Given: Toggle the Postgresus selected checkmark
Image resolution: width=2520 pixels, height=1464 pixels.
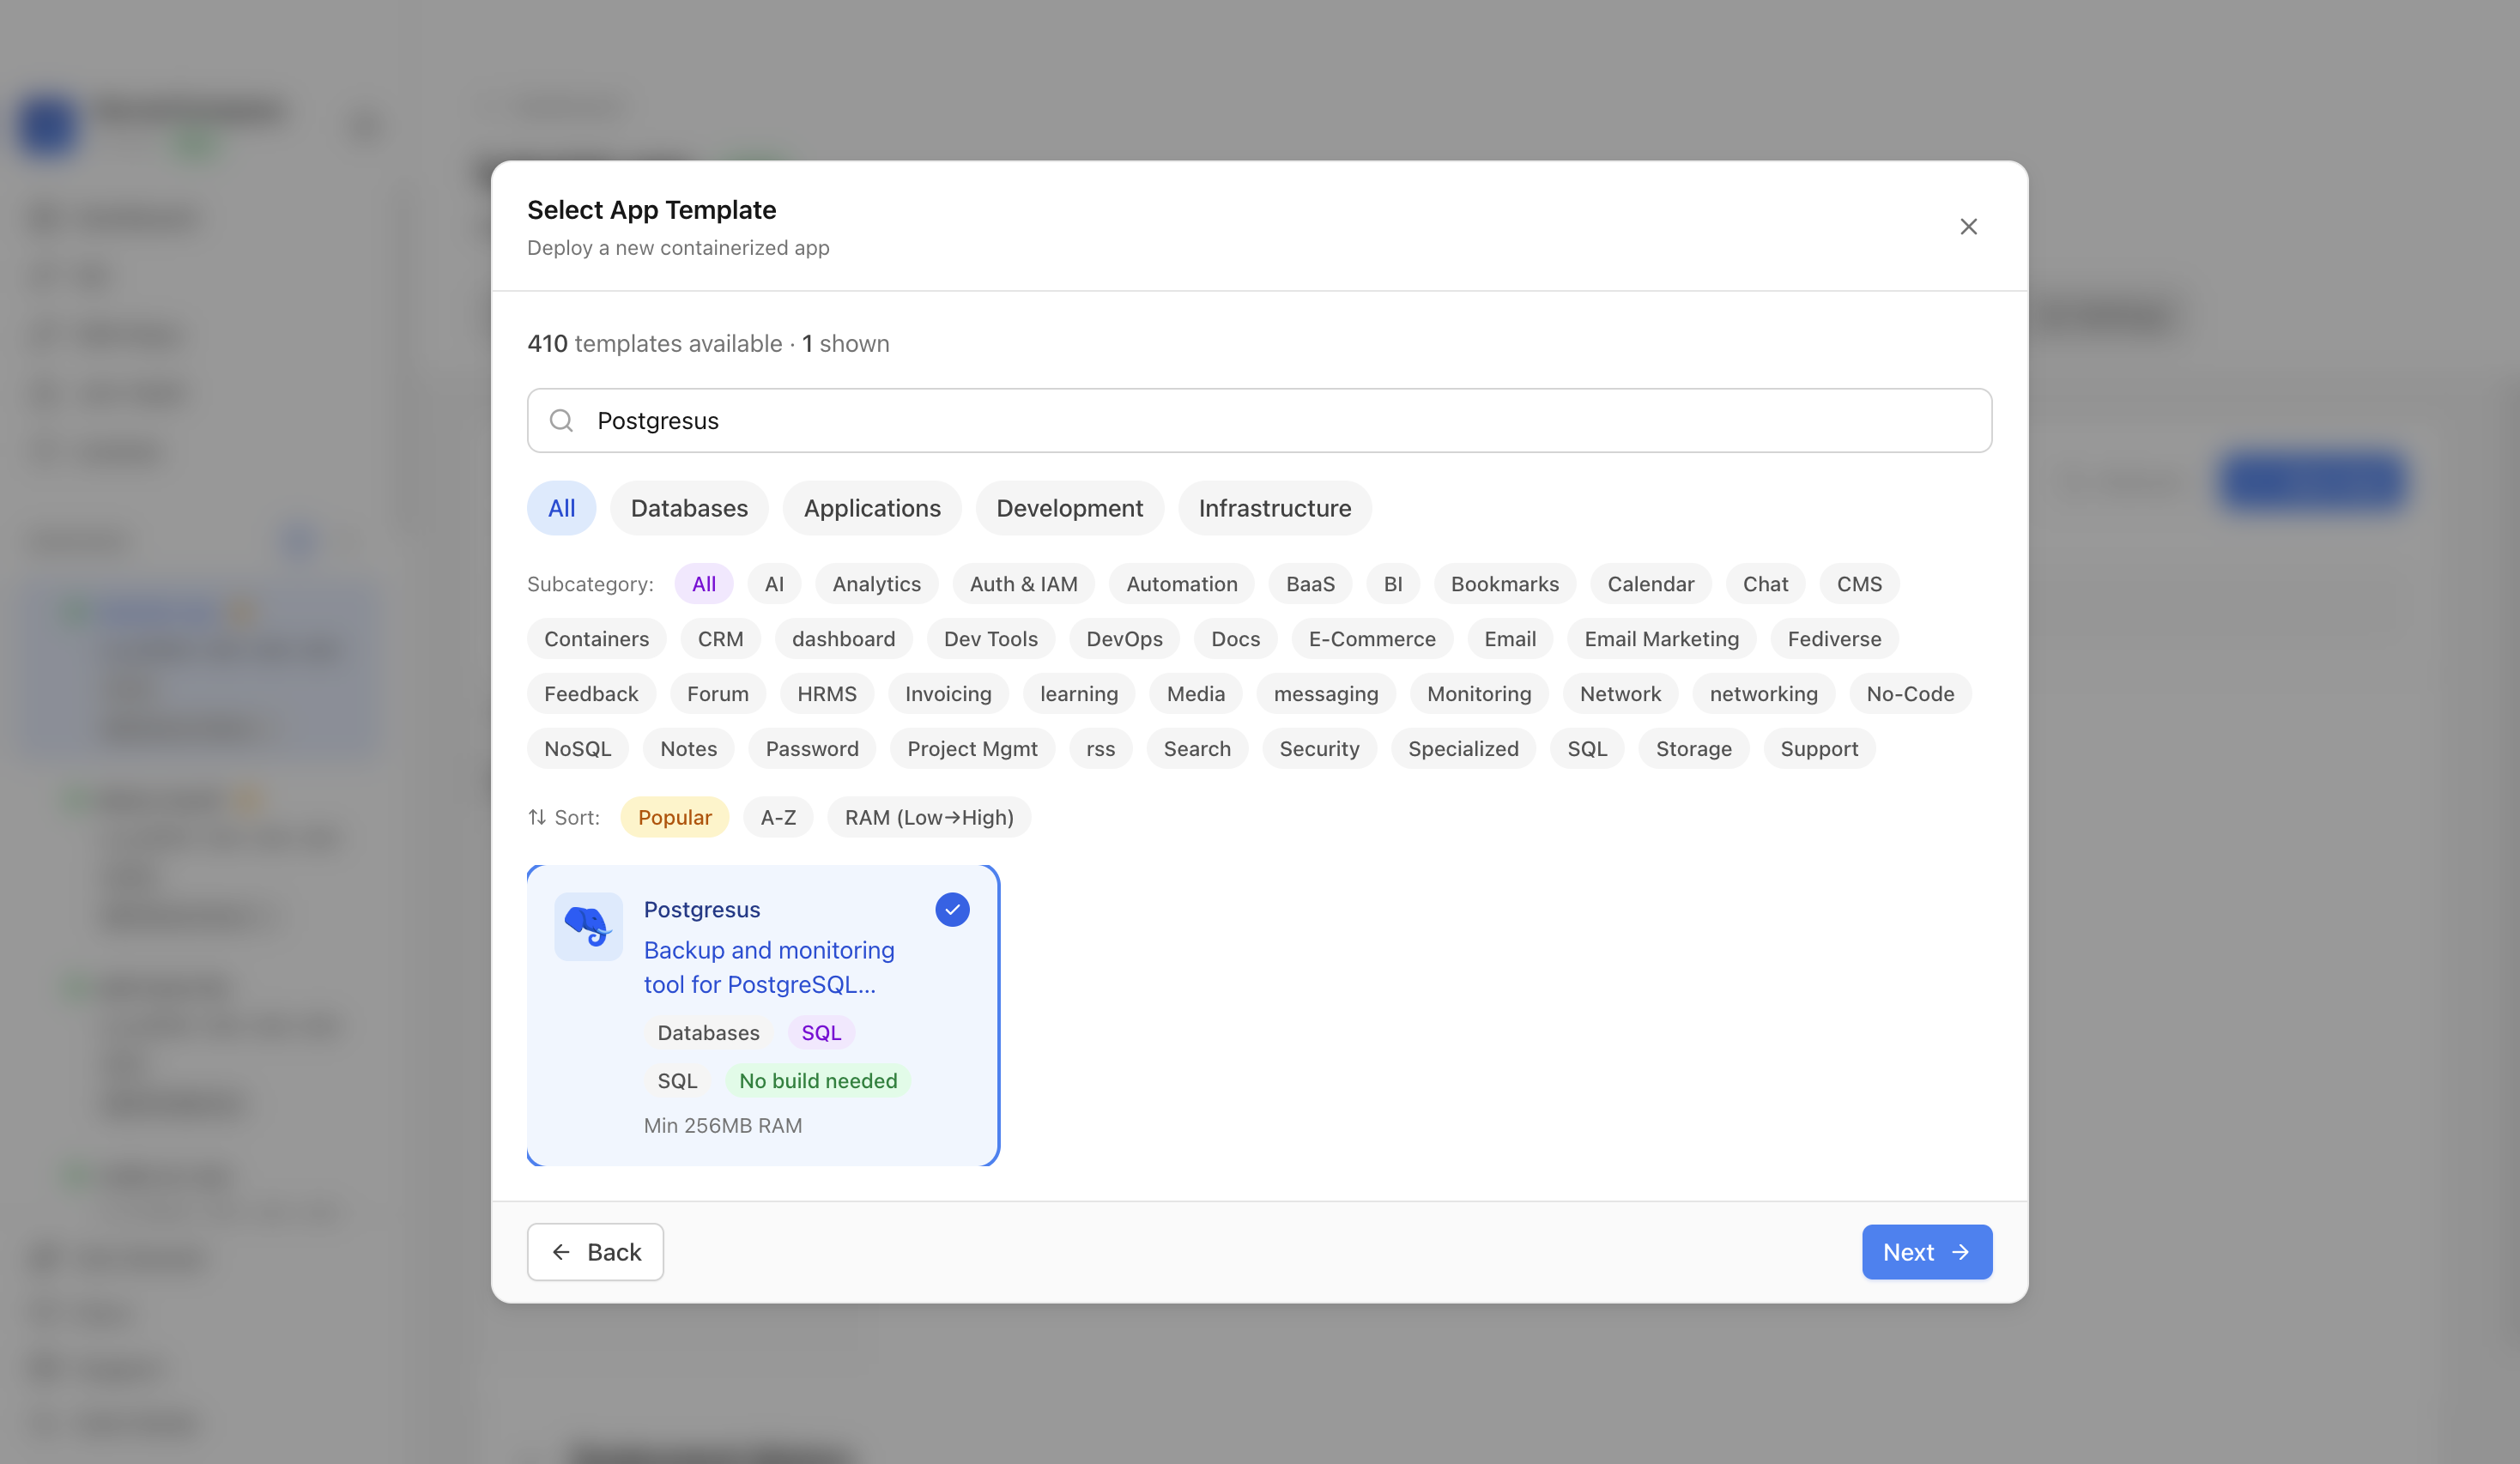Looking at the screenshot, I should click(952, 910).
